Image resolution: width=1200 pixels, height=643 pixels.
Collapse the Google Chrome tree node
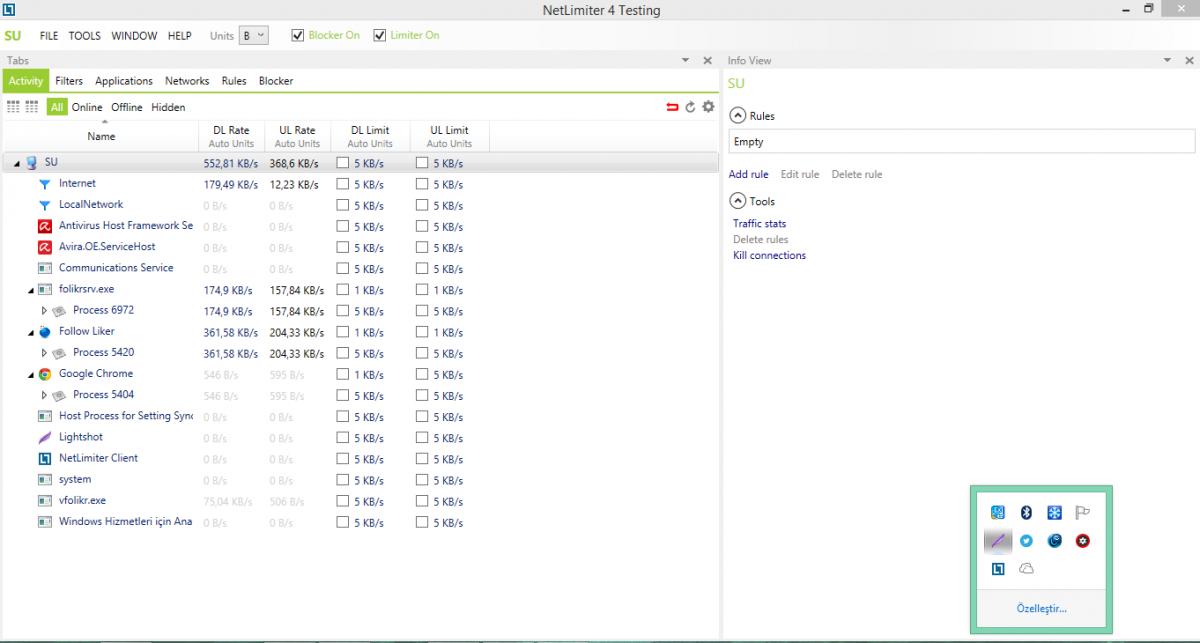pyautogui.click(x=31, y=375)
